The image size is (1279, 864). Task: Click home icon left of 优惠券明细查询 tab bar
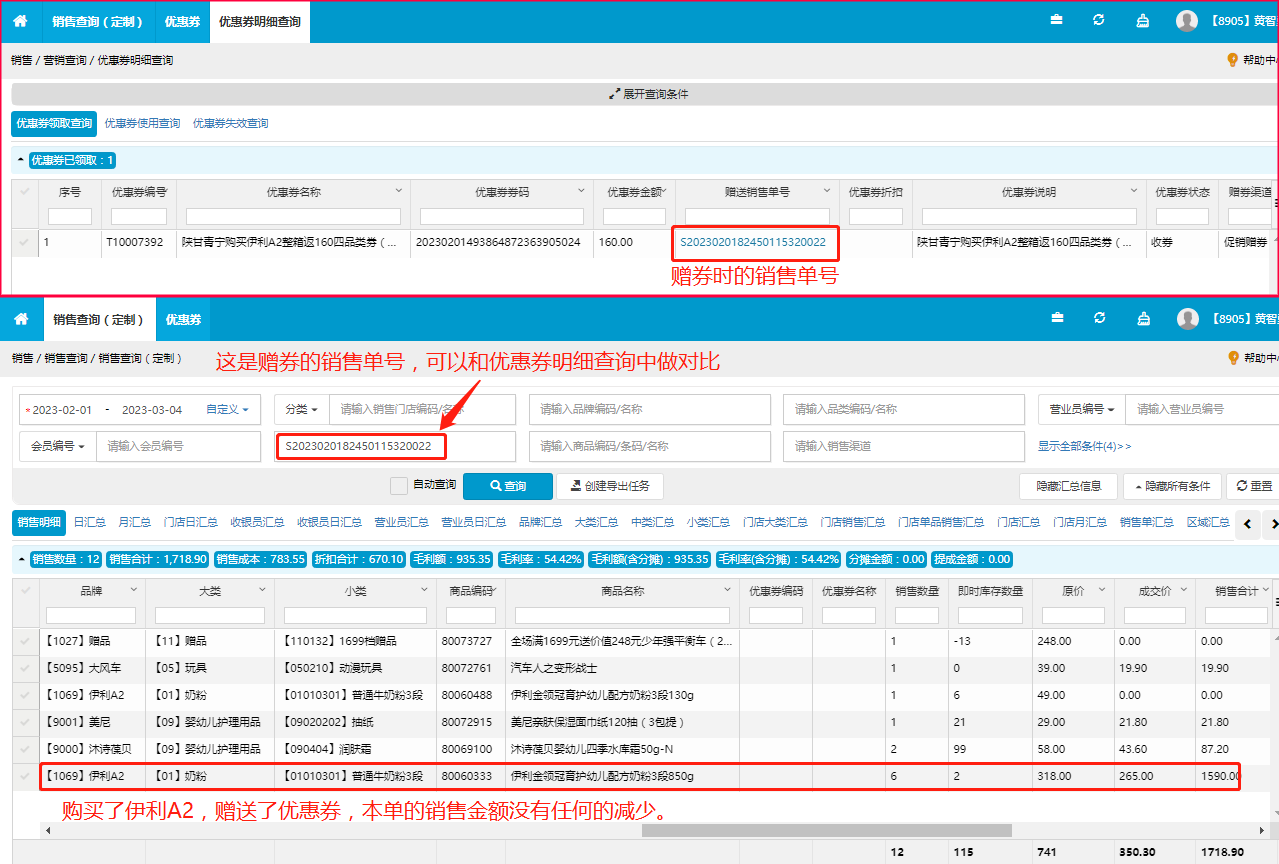tap(20, 21)
